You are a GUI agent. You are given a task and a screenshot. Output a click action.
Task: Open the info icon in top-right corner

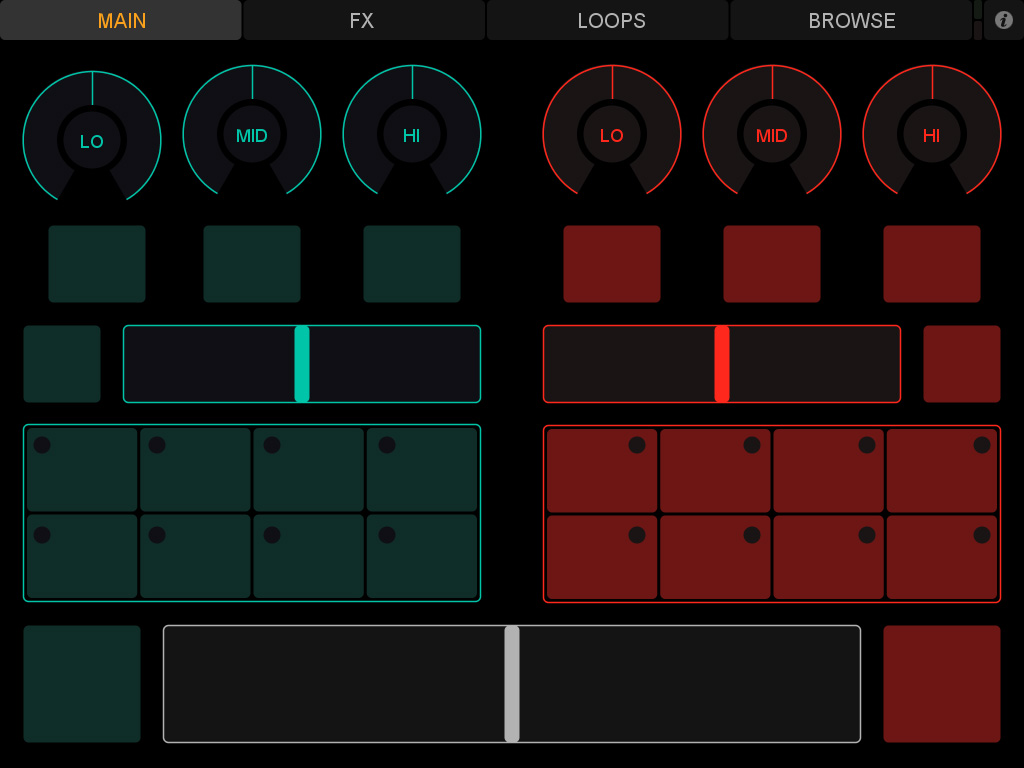(x=1004, y=20)
